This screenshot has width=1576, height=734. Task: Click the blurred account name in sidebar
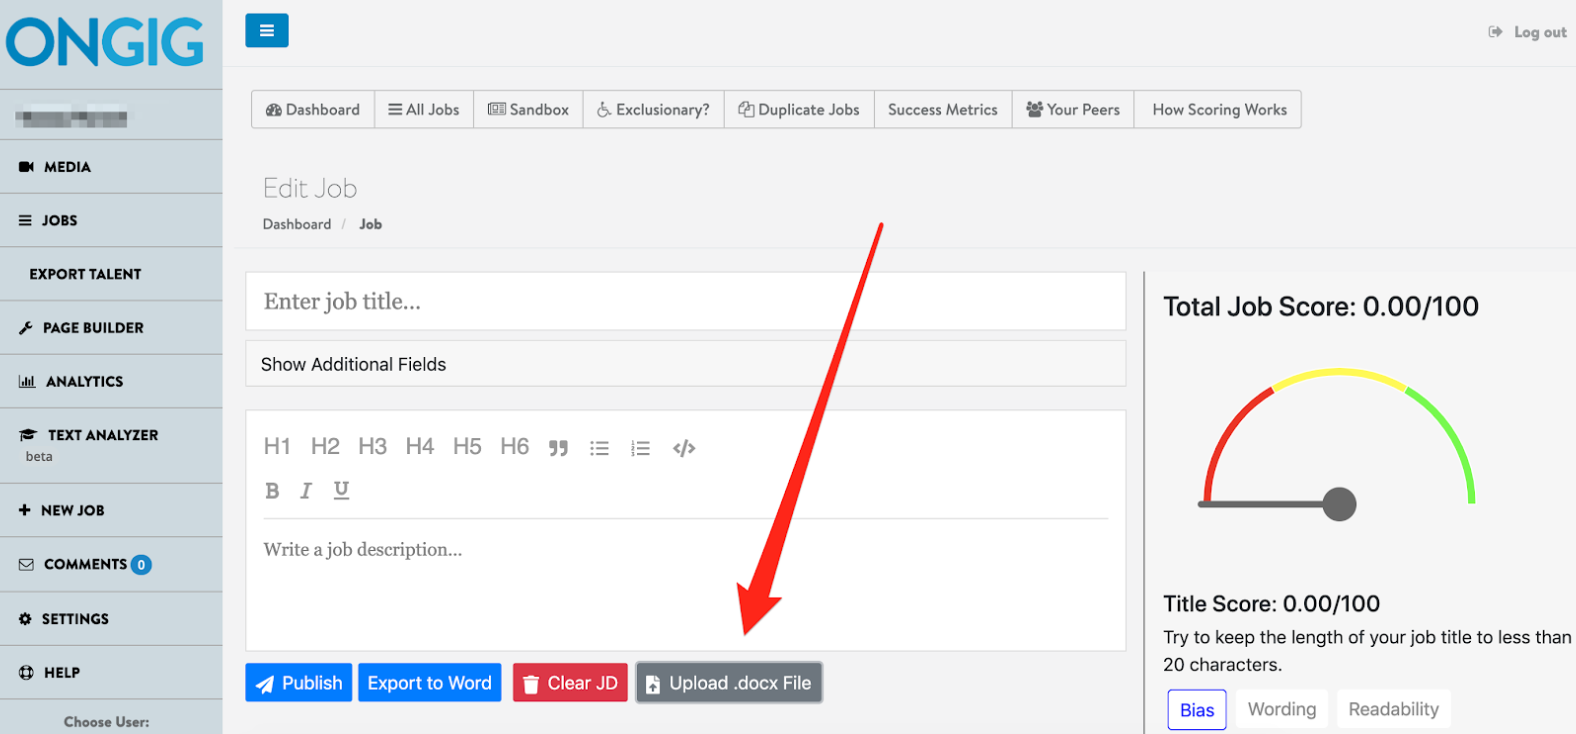(x=72, y=117)
